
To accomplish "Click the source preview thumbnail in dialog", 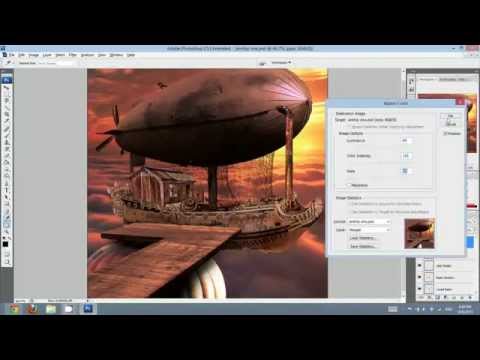I will click(419, 234).
